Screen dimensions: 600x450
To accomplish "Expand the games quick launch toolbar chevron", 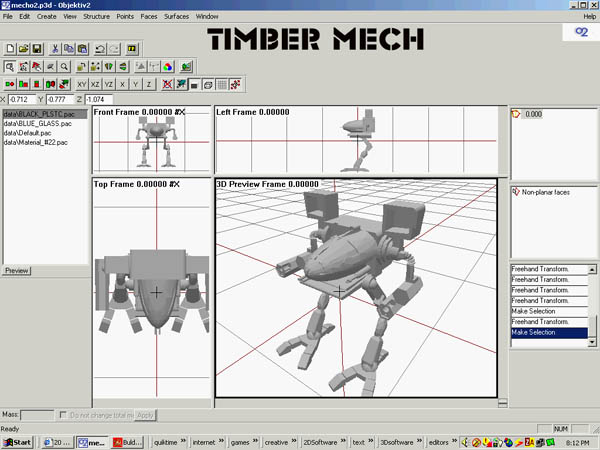I will pos(255,441).
